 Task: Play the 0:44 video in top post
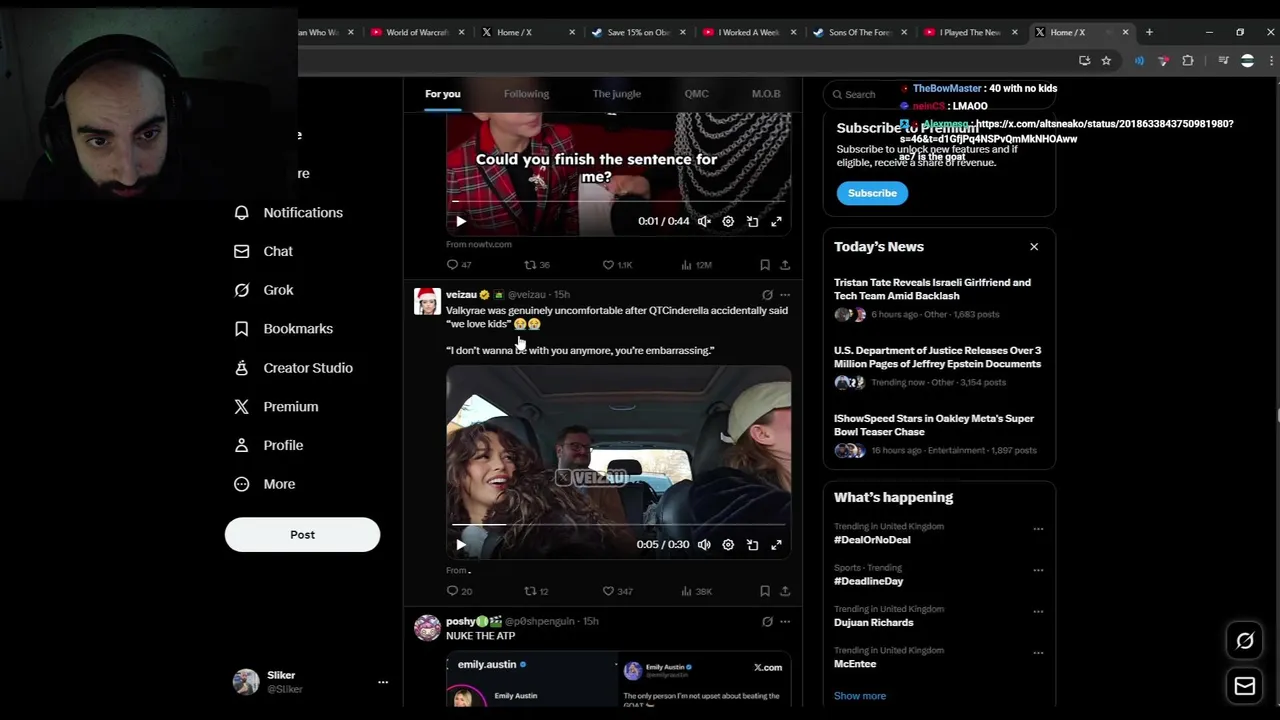point(460,222)
